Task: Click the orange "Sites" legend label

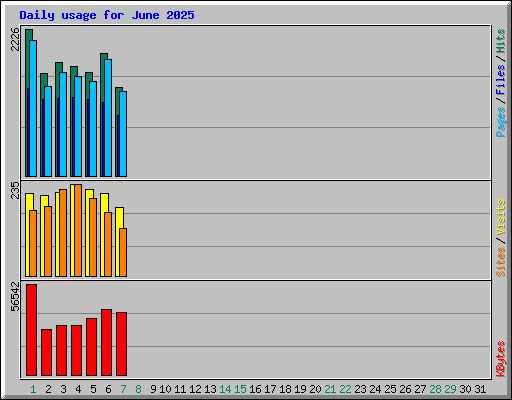Action: coord(501,262)
